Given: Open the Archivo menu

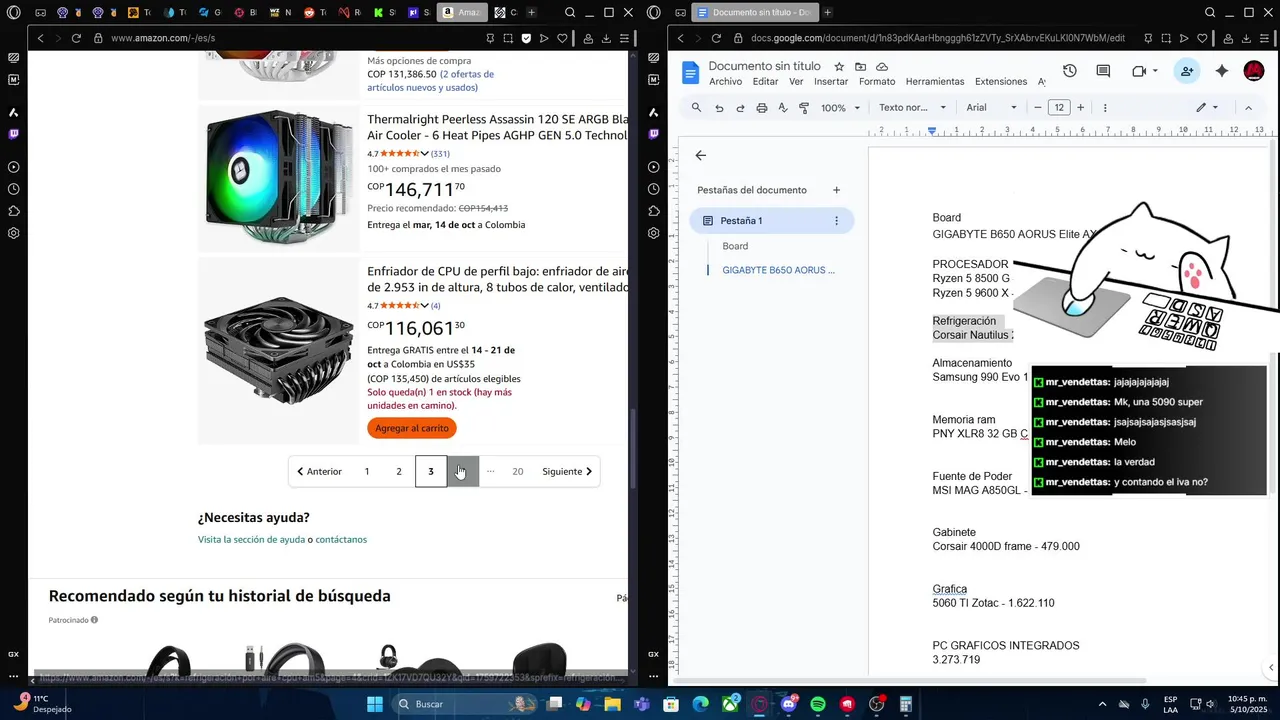Looking at the screenshot, I should coord(725,82).
